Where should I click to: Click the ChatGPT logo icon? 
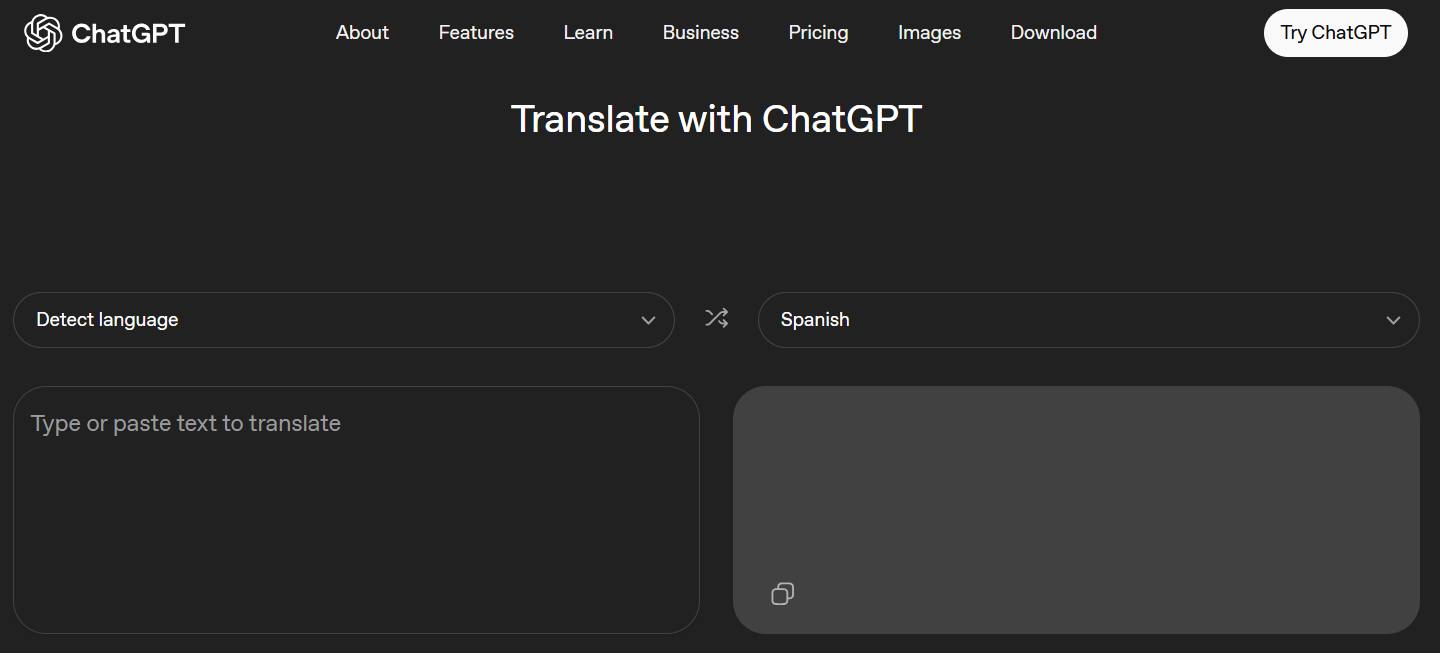[x=43, y=33]
